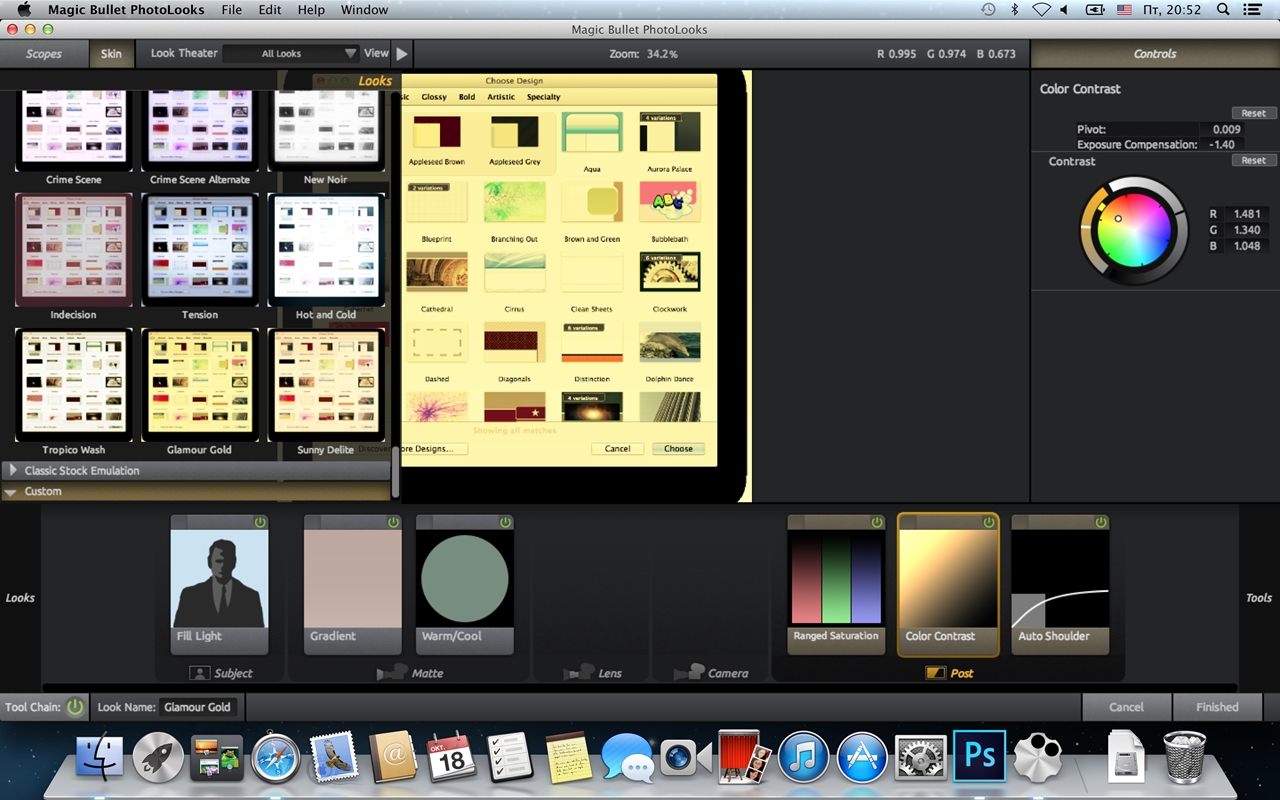
Task: Open Reminders checklist icon in the Dock
Action: (509, 759)
